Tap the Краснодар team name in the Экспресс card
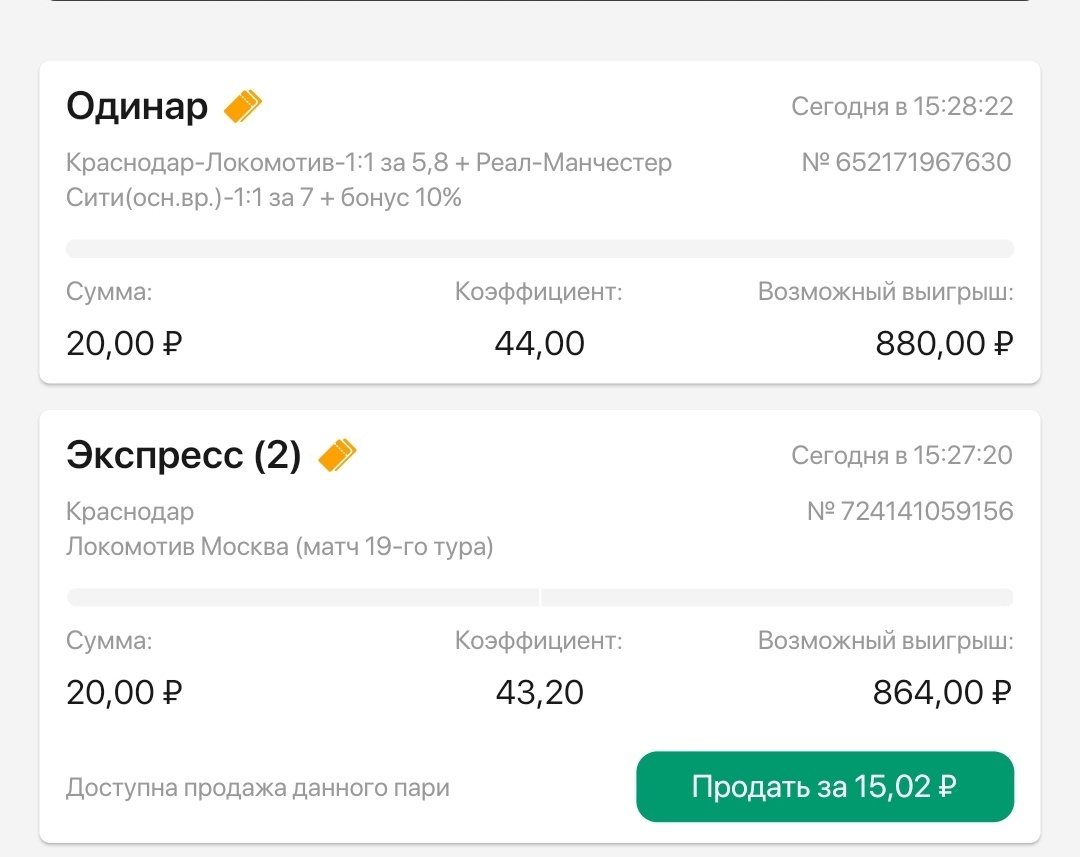This screenshot has width=1080, height=857. tap(130, 512)
